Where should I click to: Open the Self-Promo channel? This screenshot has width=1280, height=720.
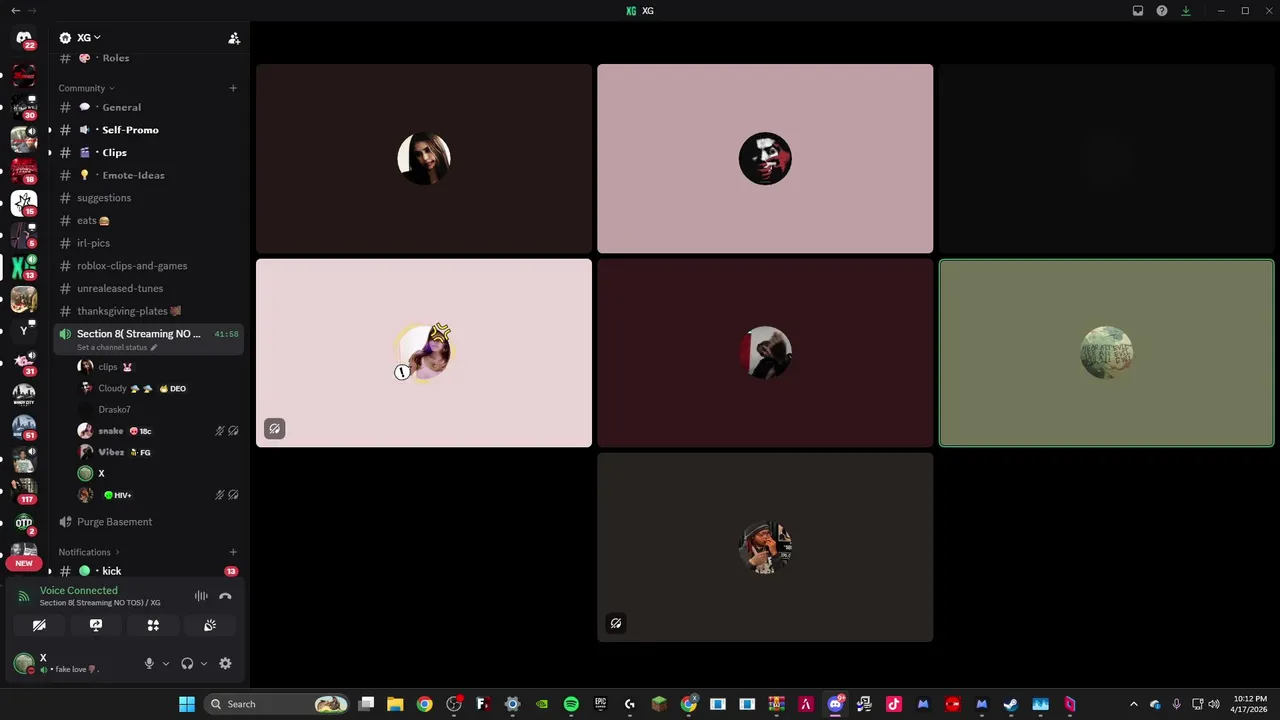tap(148, 130)
